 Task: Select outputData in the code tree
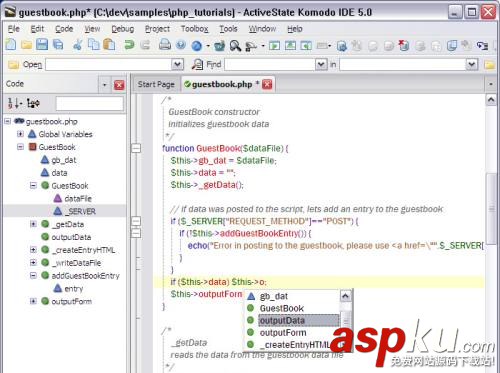point(71,237)
